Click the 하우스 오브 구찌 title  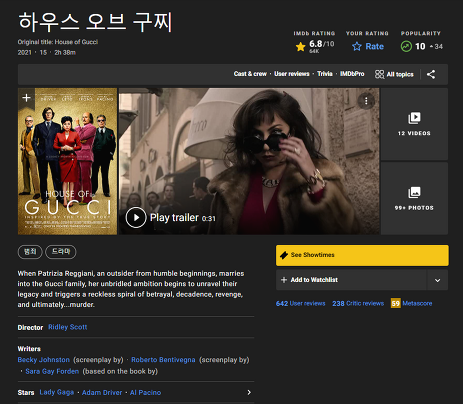coord(95,22)
